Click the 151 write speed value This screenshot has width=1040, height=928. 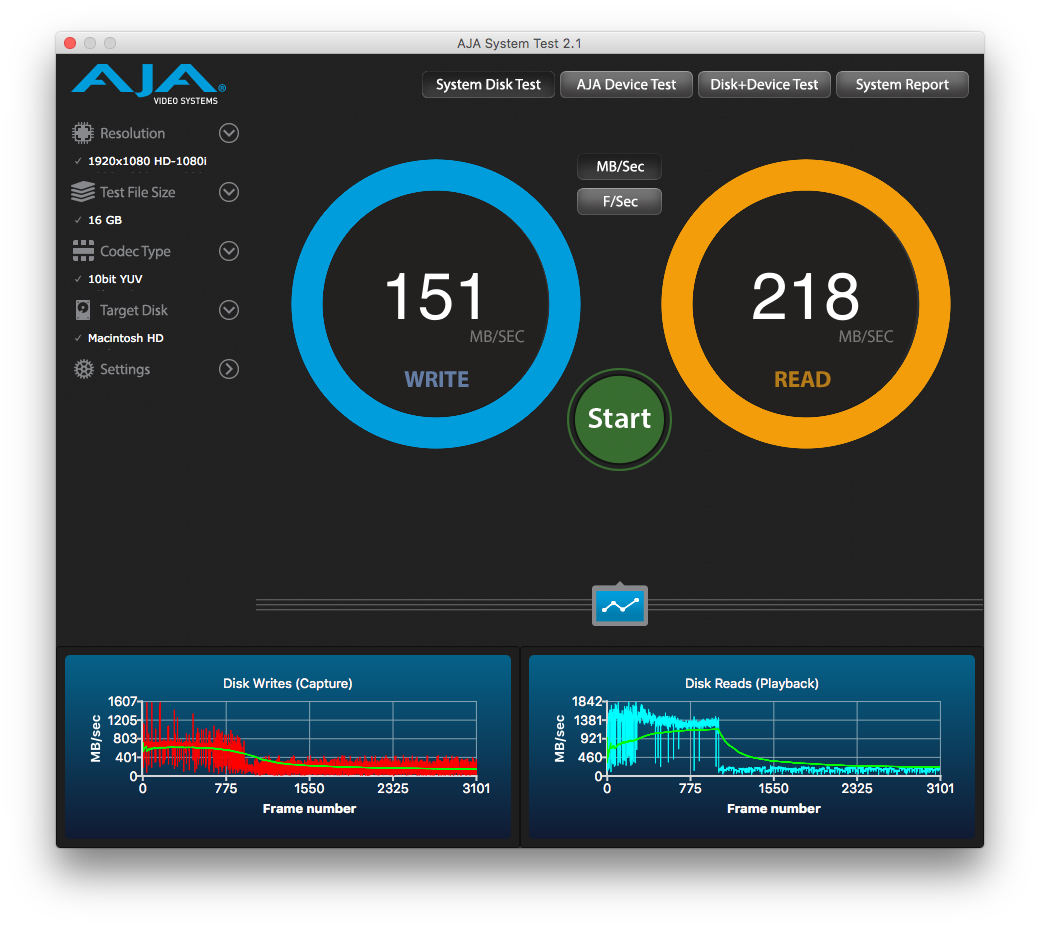pyautogui.click(x=434, y=297)
